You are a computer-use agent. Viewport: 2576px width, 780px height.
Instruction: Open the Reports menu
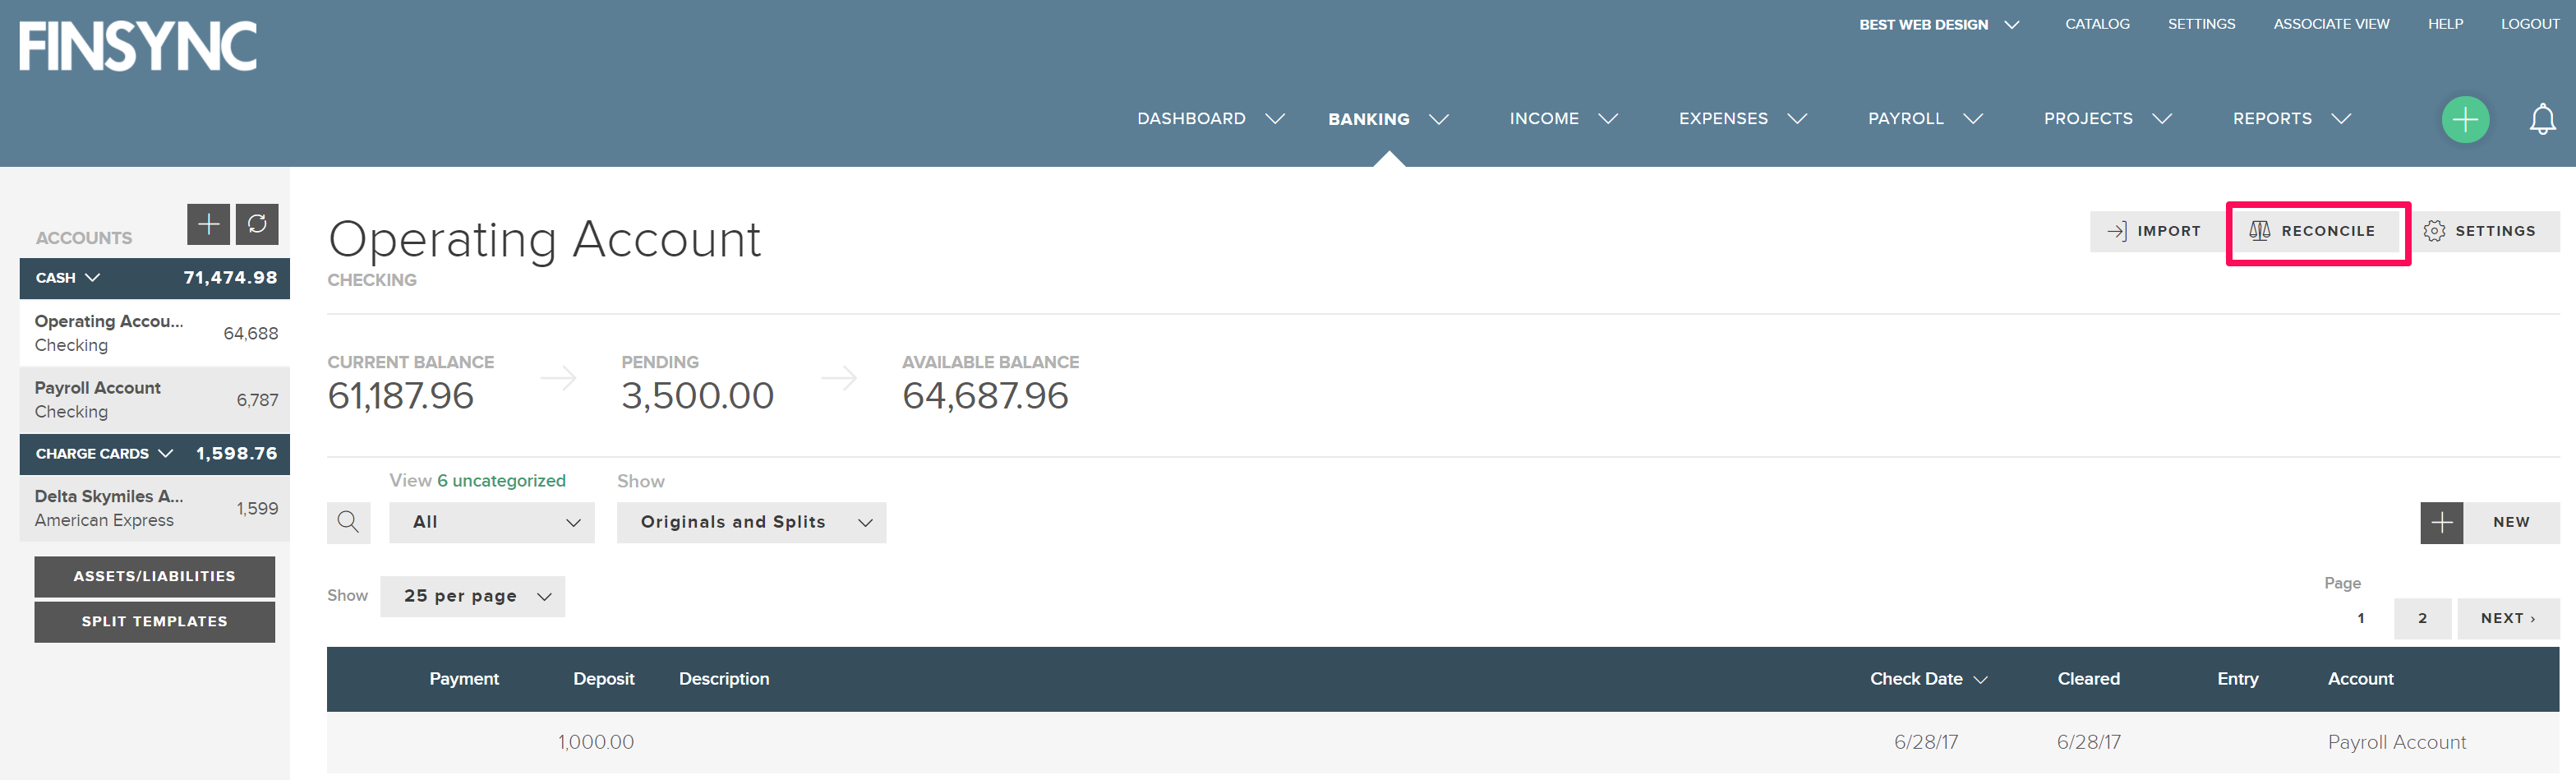click(x=2291, y=119)
